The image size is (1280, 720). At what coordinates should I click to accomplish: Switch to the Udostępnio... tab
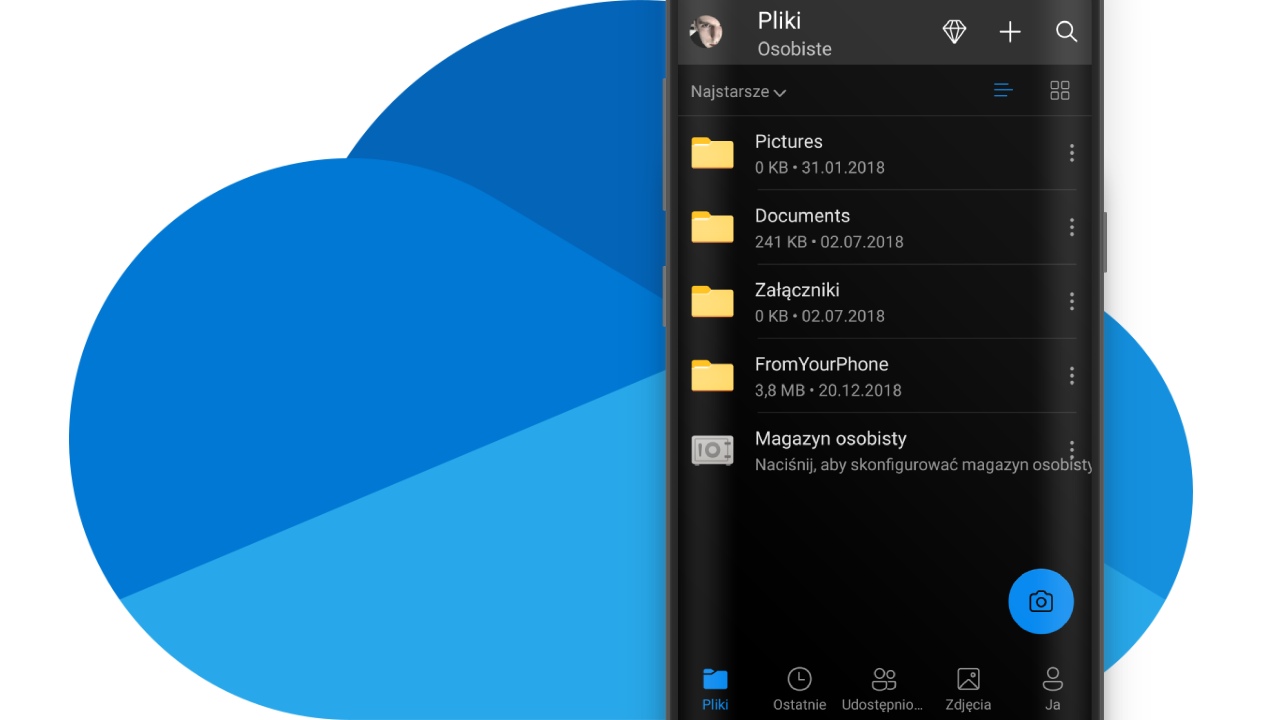pyautogui.click(x=883, y=689)
